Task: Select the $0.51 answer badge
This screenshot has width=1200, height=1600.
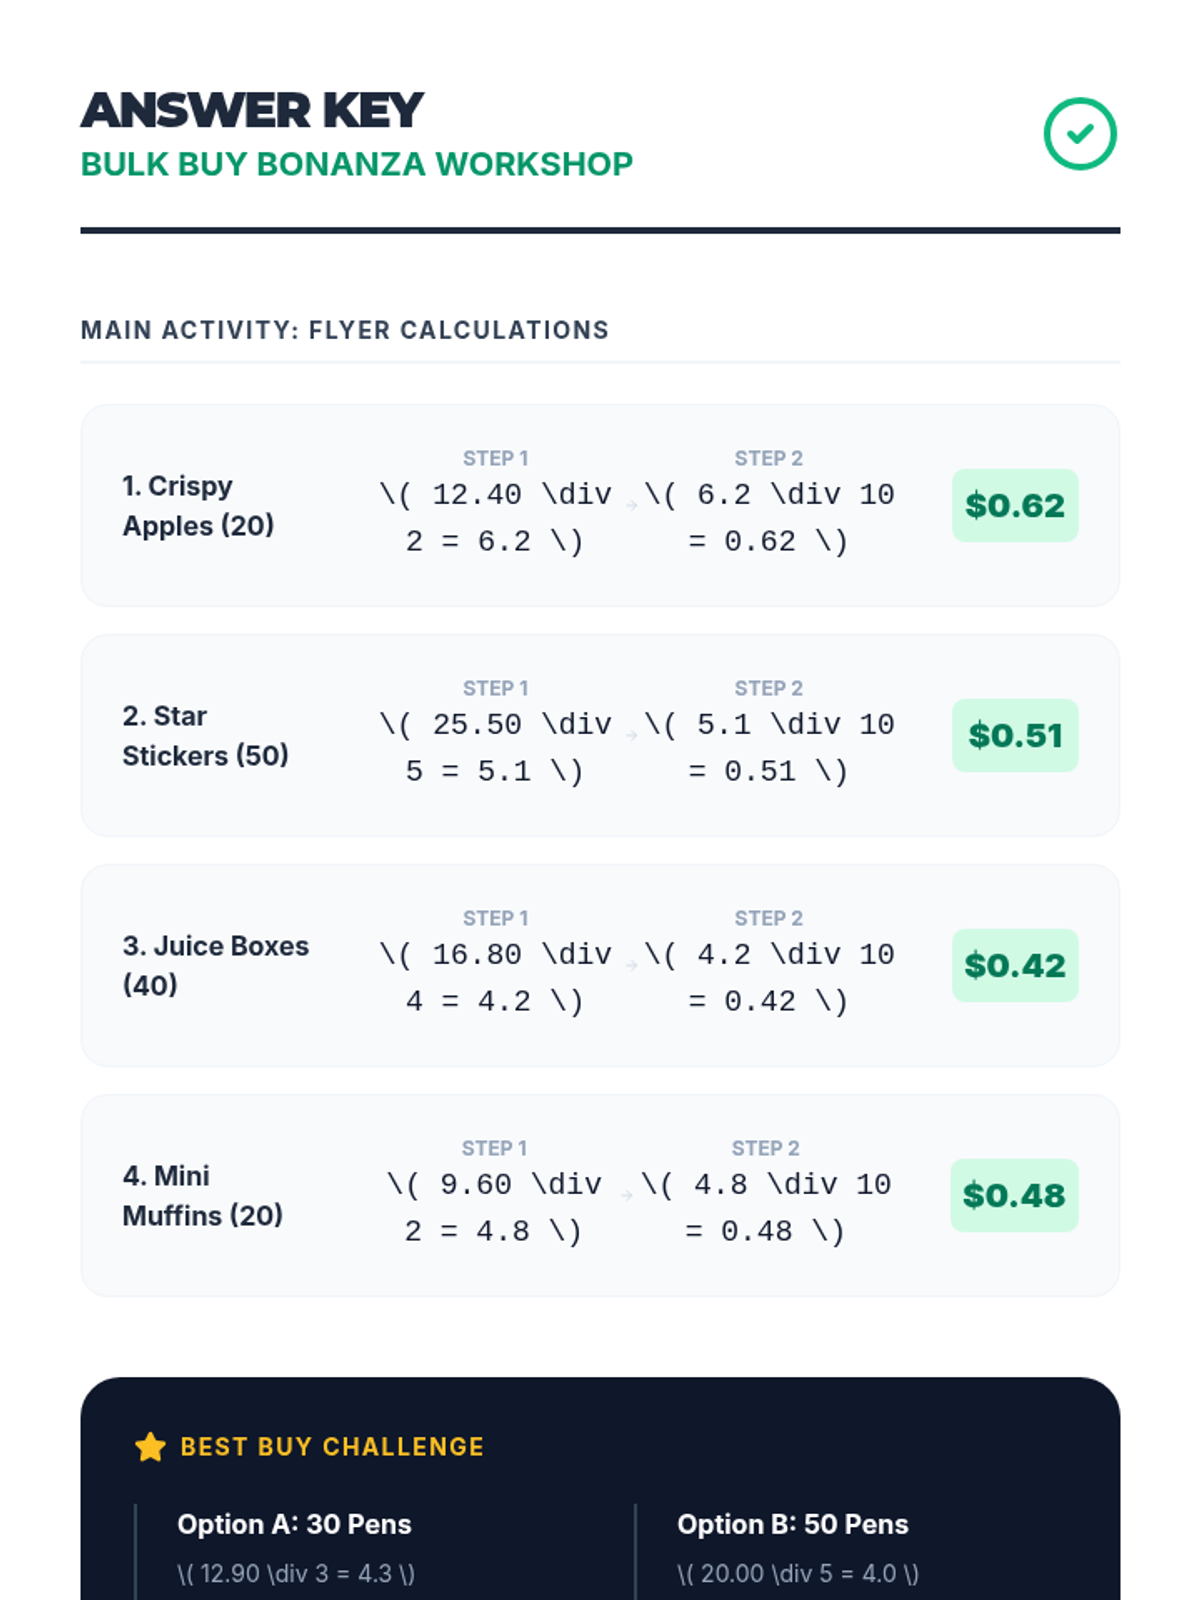Action: coord(1015,735)
